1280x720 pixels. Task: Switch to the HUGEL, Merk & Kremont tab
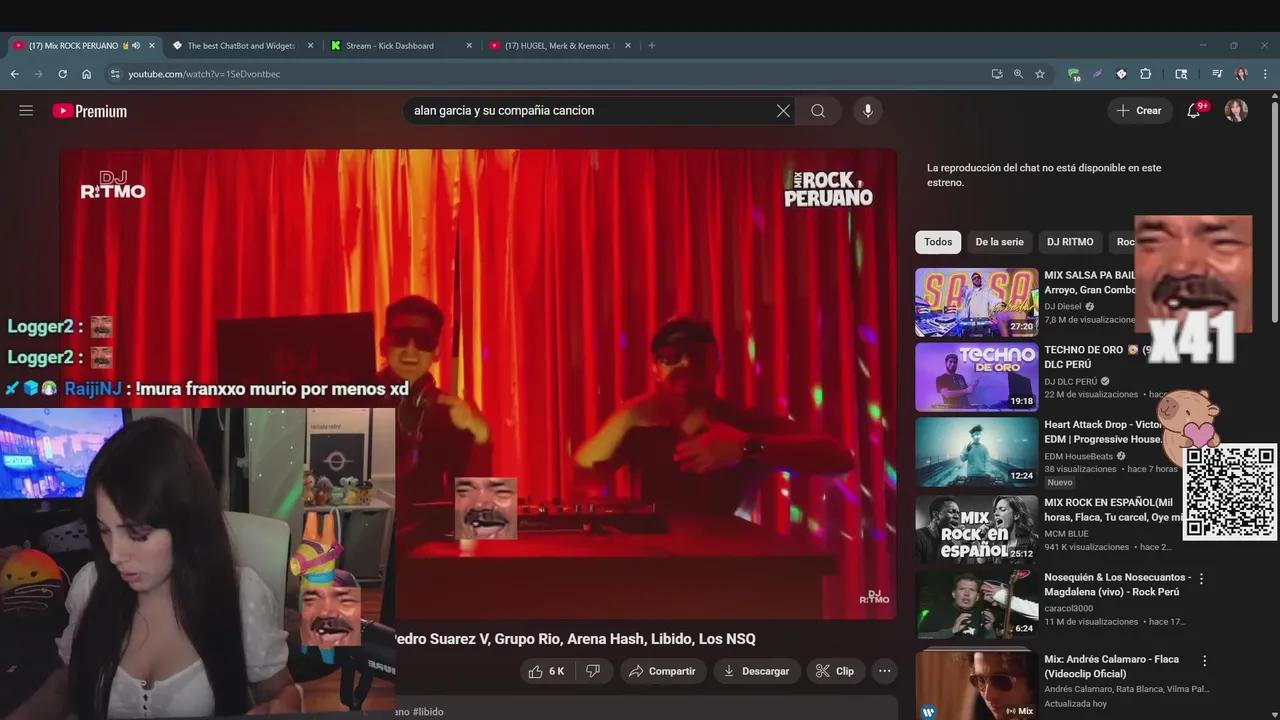point(558,46)
